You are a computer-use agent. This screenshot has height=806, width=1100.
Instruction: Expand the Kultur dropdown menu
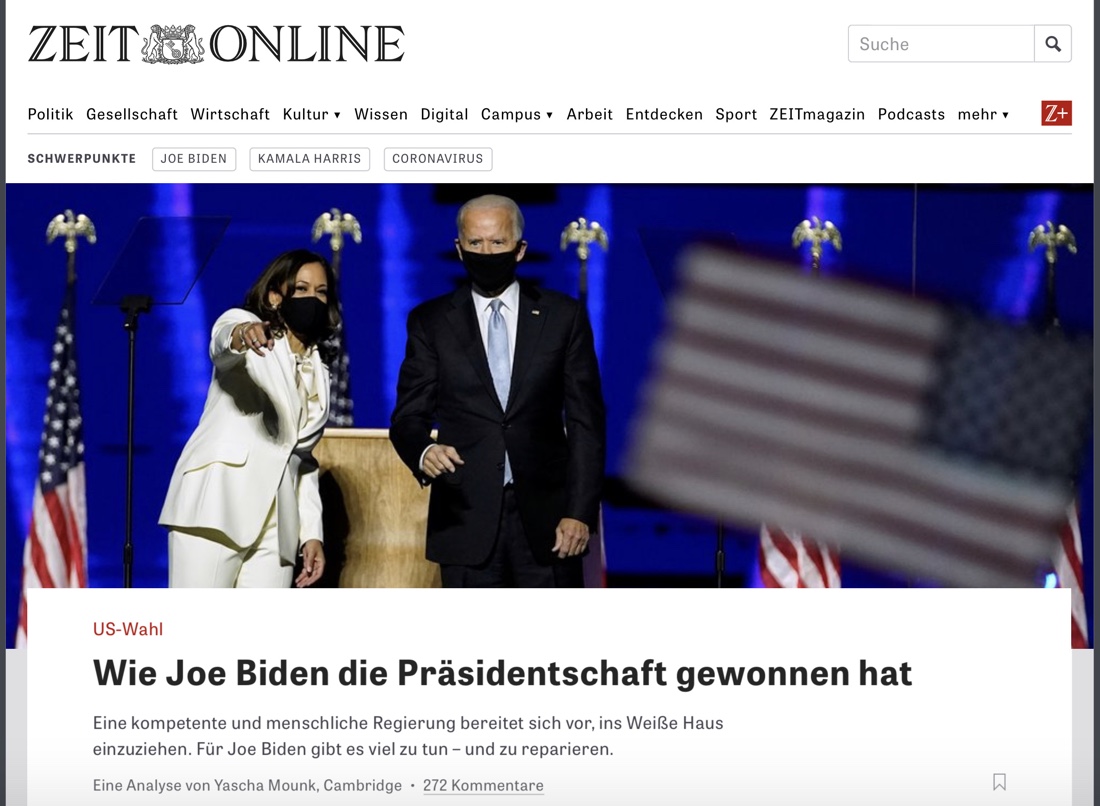click(x=311, y=114)
